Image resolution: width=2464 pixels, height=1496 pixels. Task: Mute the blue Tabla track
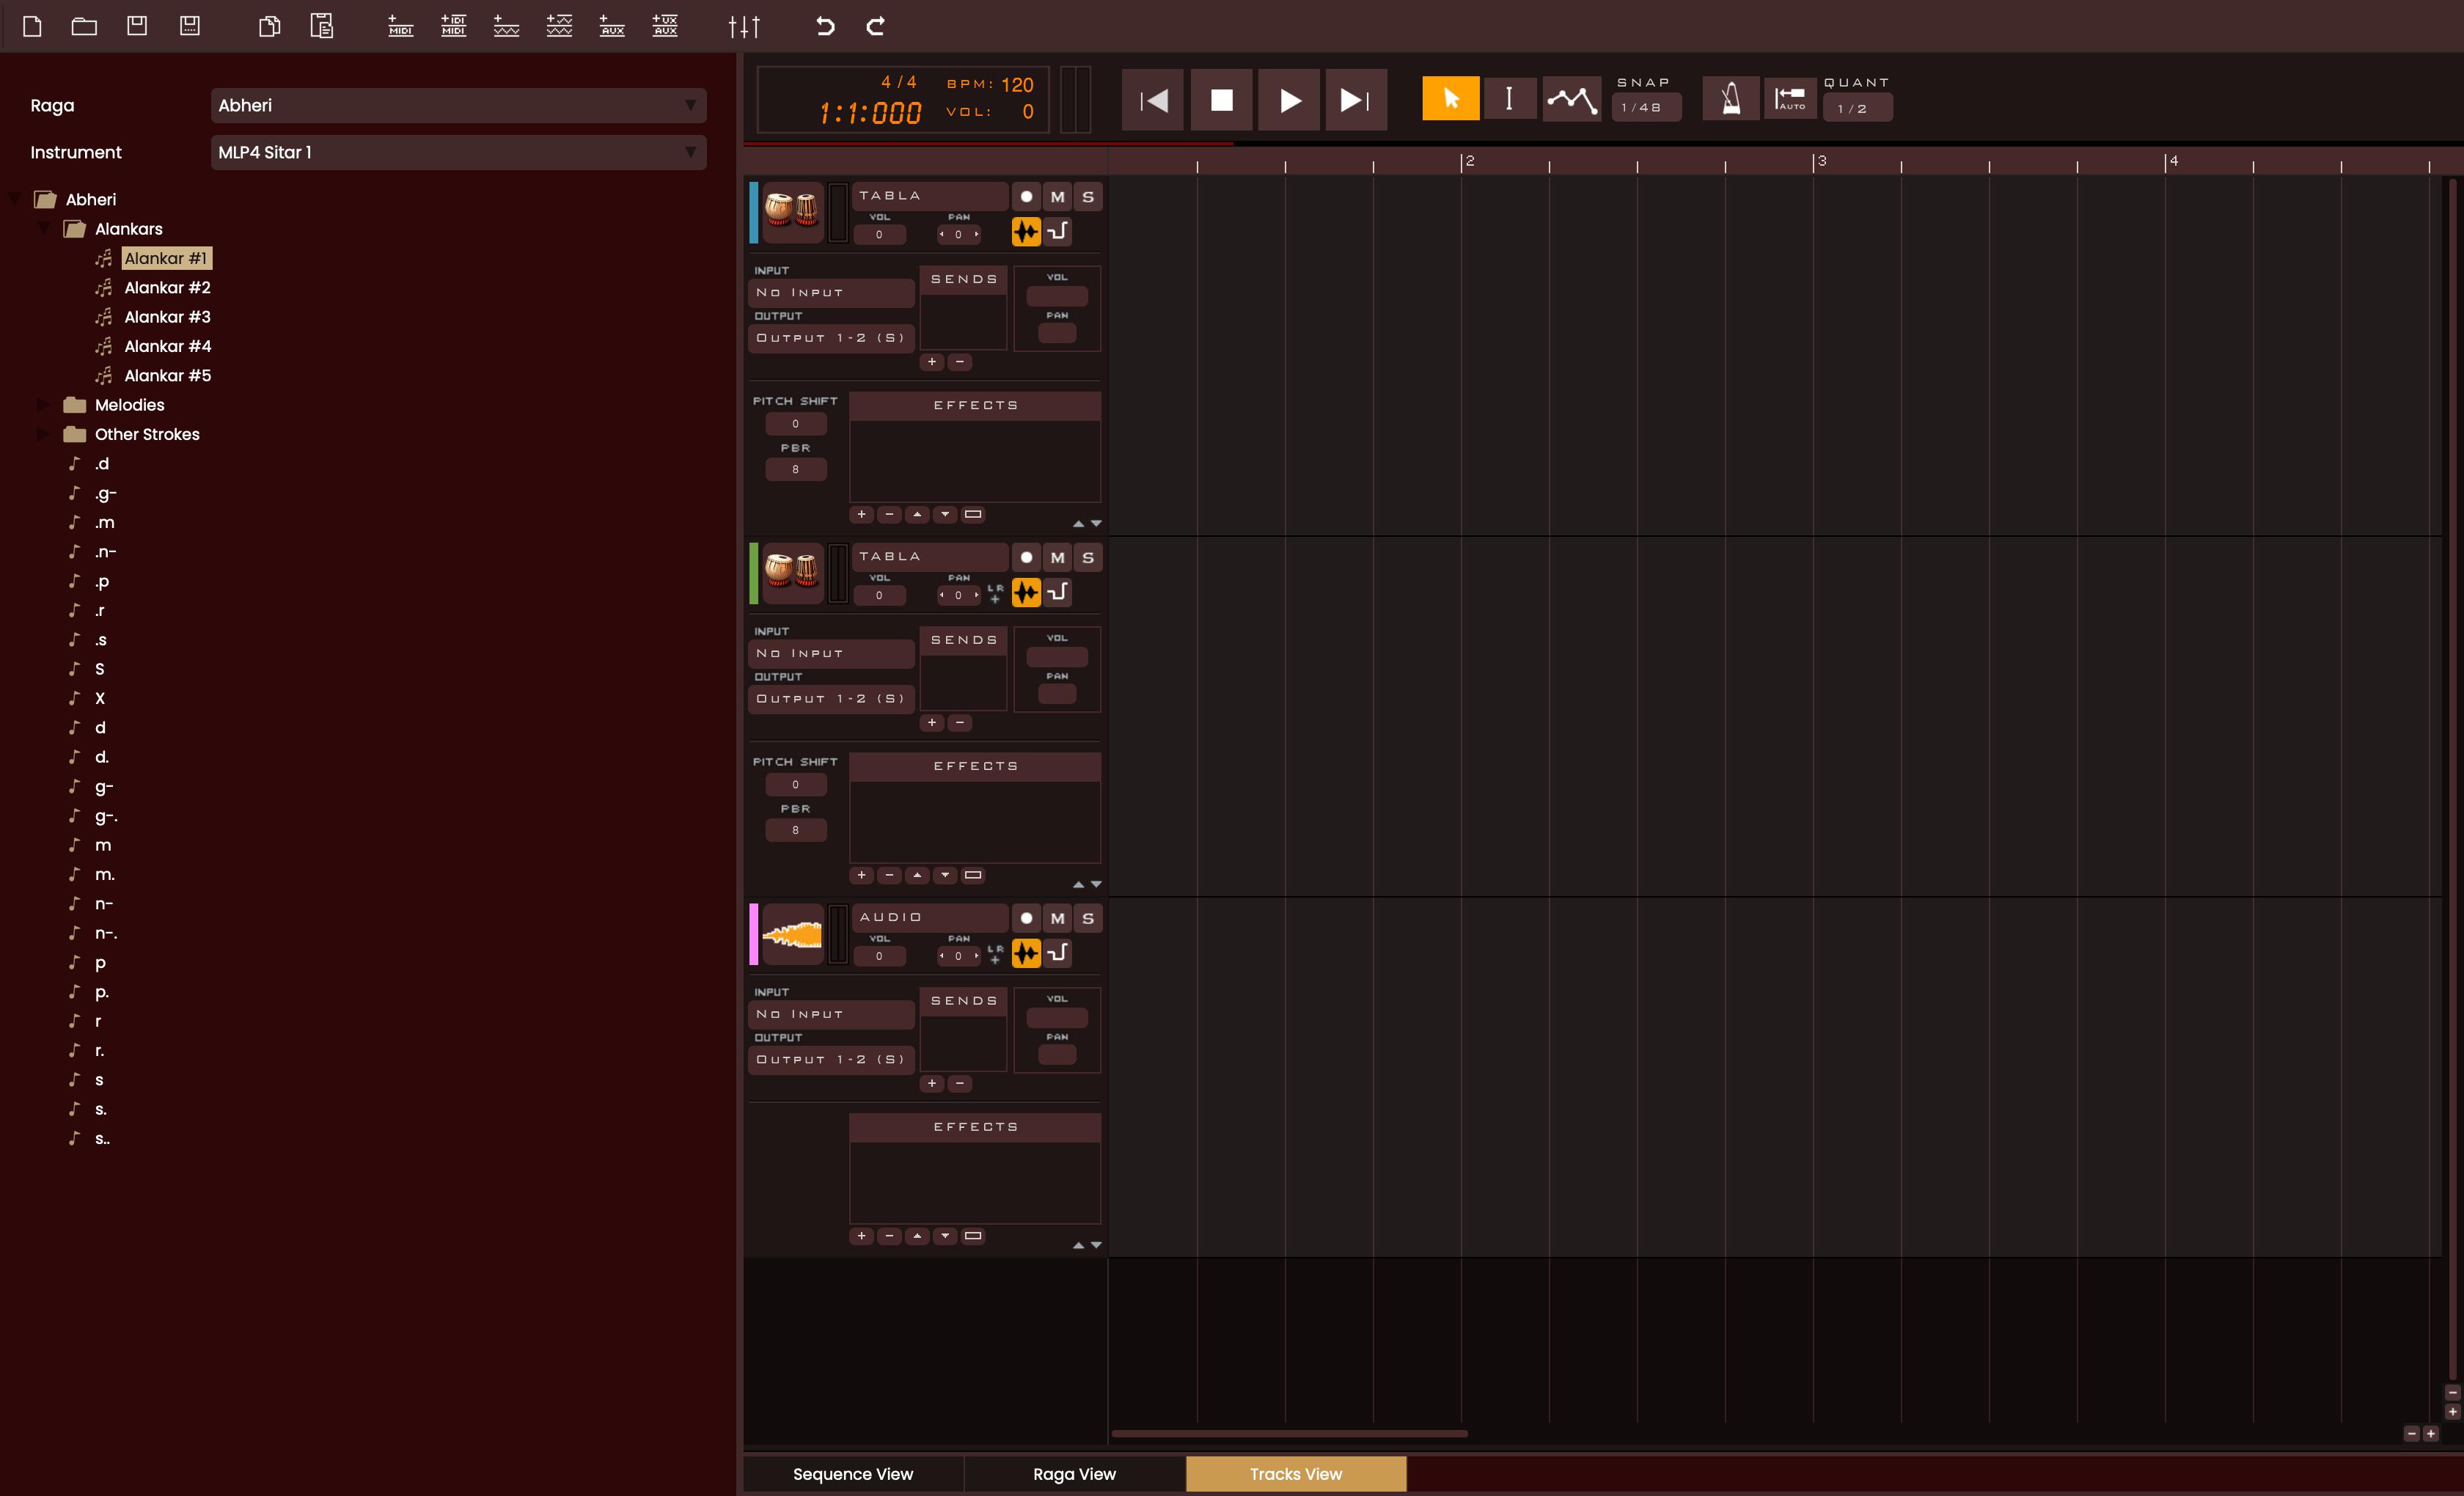click(x=1057, y=197)
